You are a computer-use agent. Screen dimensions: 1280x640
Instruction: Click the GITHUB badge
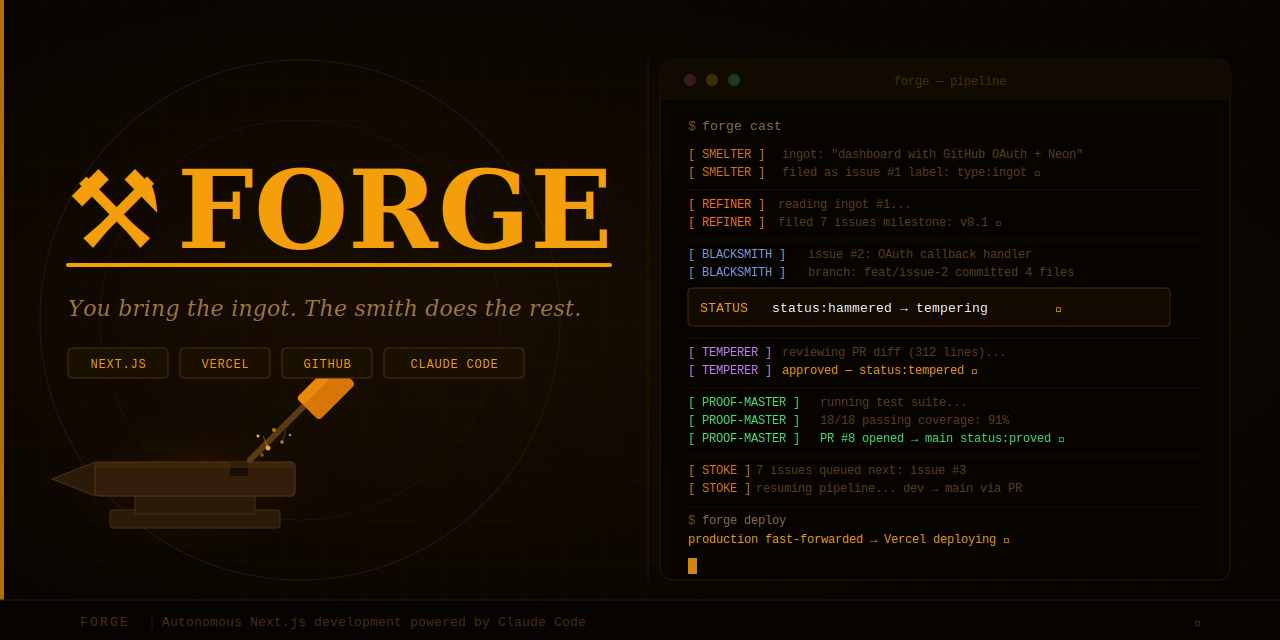coord(327,364)
